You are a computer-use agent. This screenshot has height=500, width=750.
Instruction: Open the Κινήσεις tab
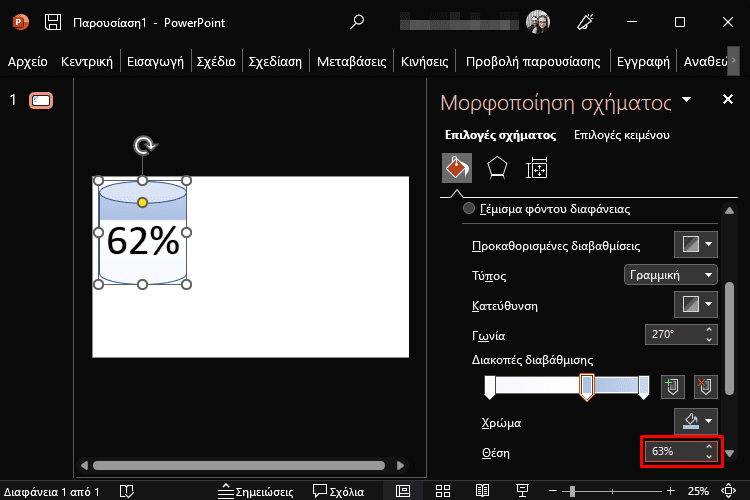(x=424, y=62)
